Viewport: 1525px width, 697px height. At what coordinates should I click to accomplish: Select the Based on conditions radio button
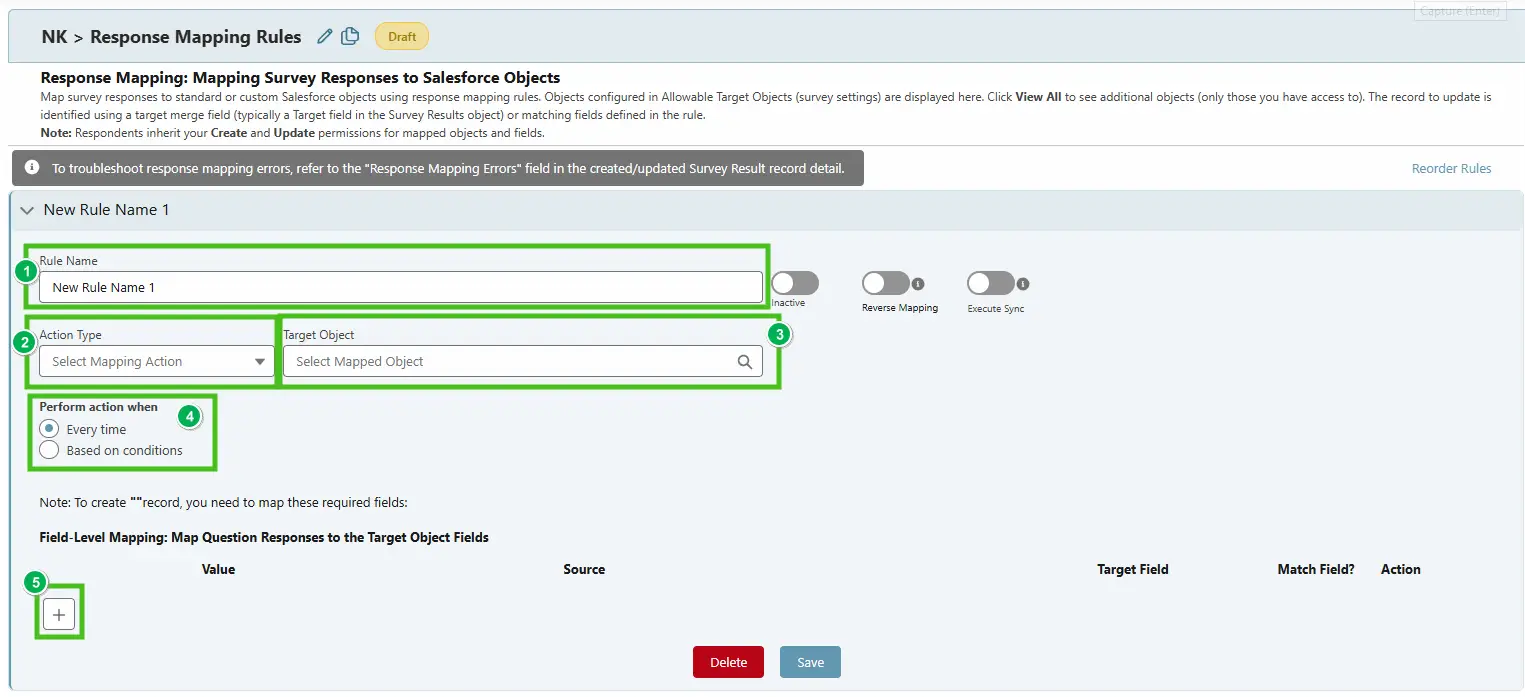(x=47, y=450)
